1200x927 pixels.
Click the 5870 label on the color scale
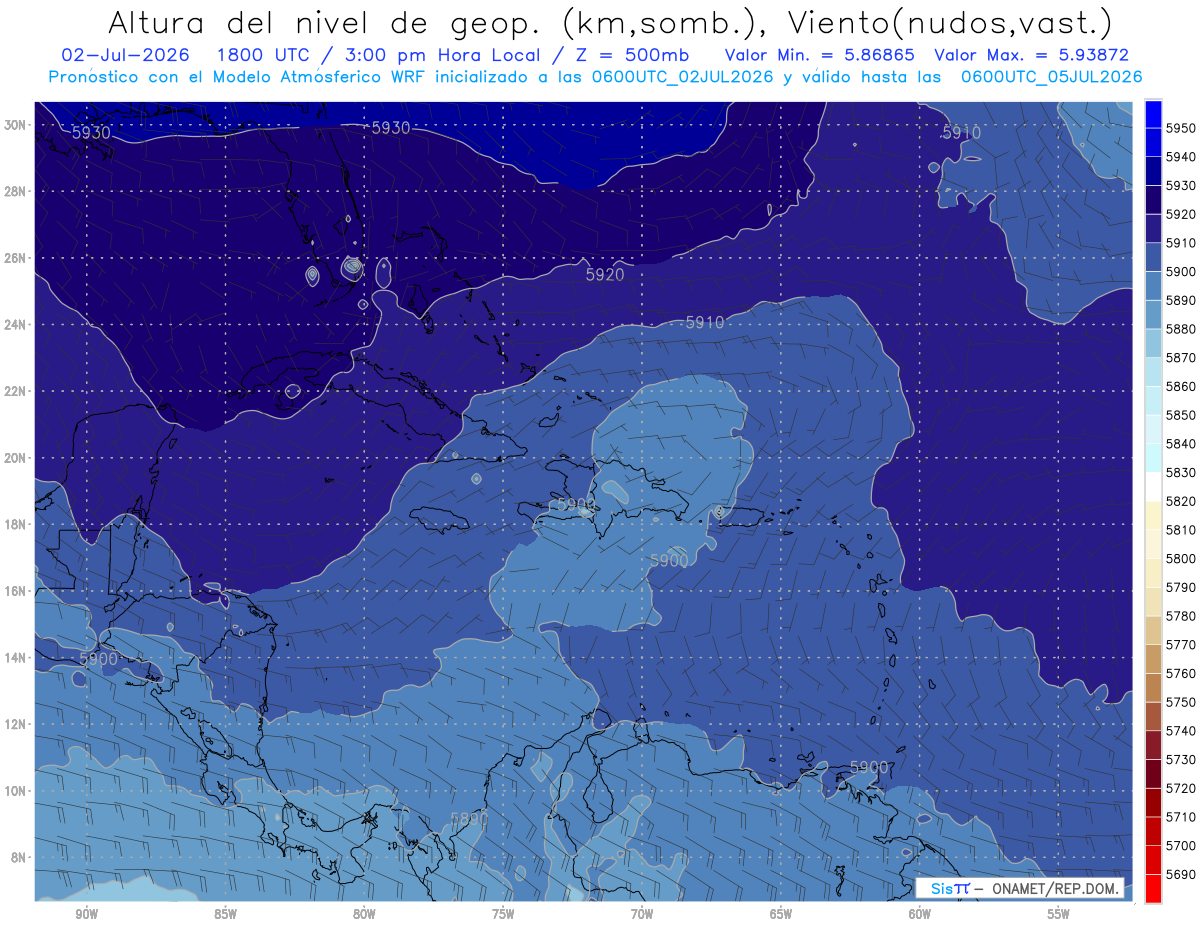1181,357
